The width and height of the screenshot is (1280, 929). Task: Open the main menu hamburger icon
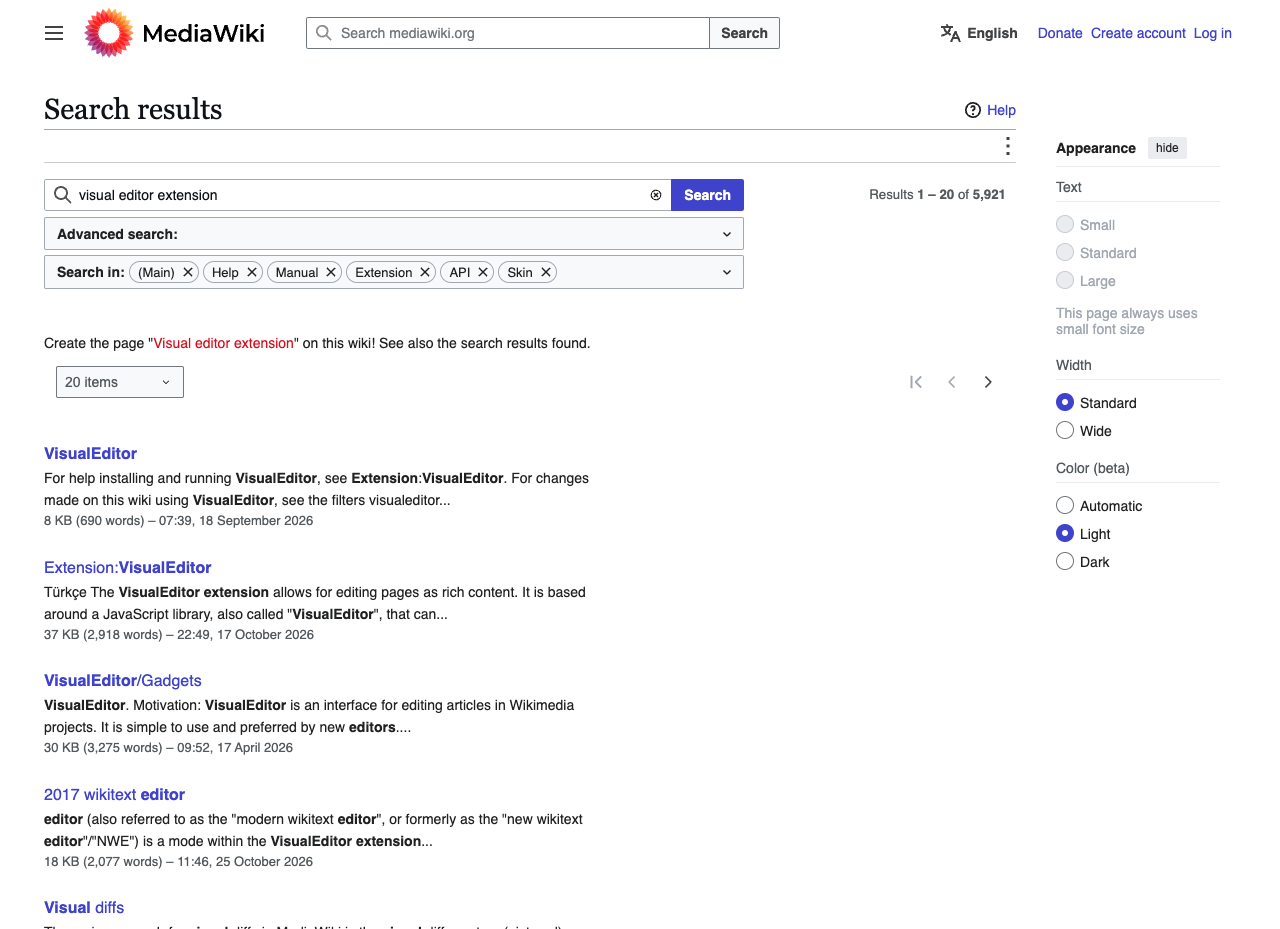[54, 33]
